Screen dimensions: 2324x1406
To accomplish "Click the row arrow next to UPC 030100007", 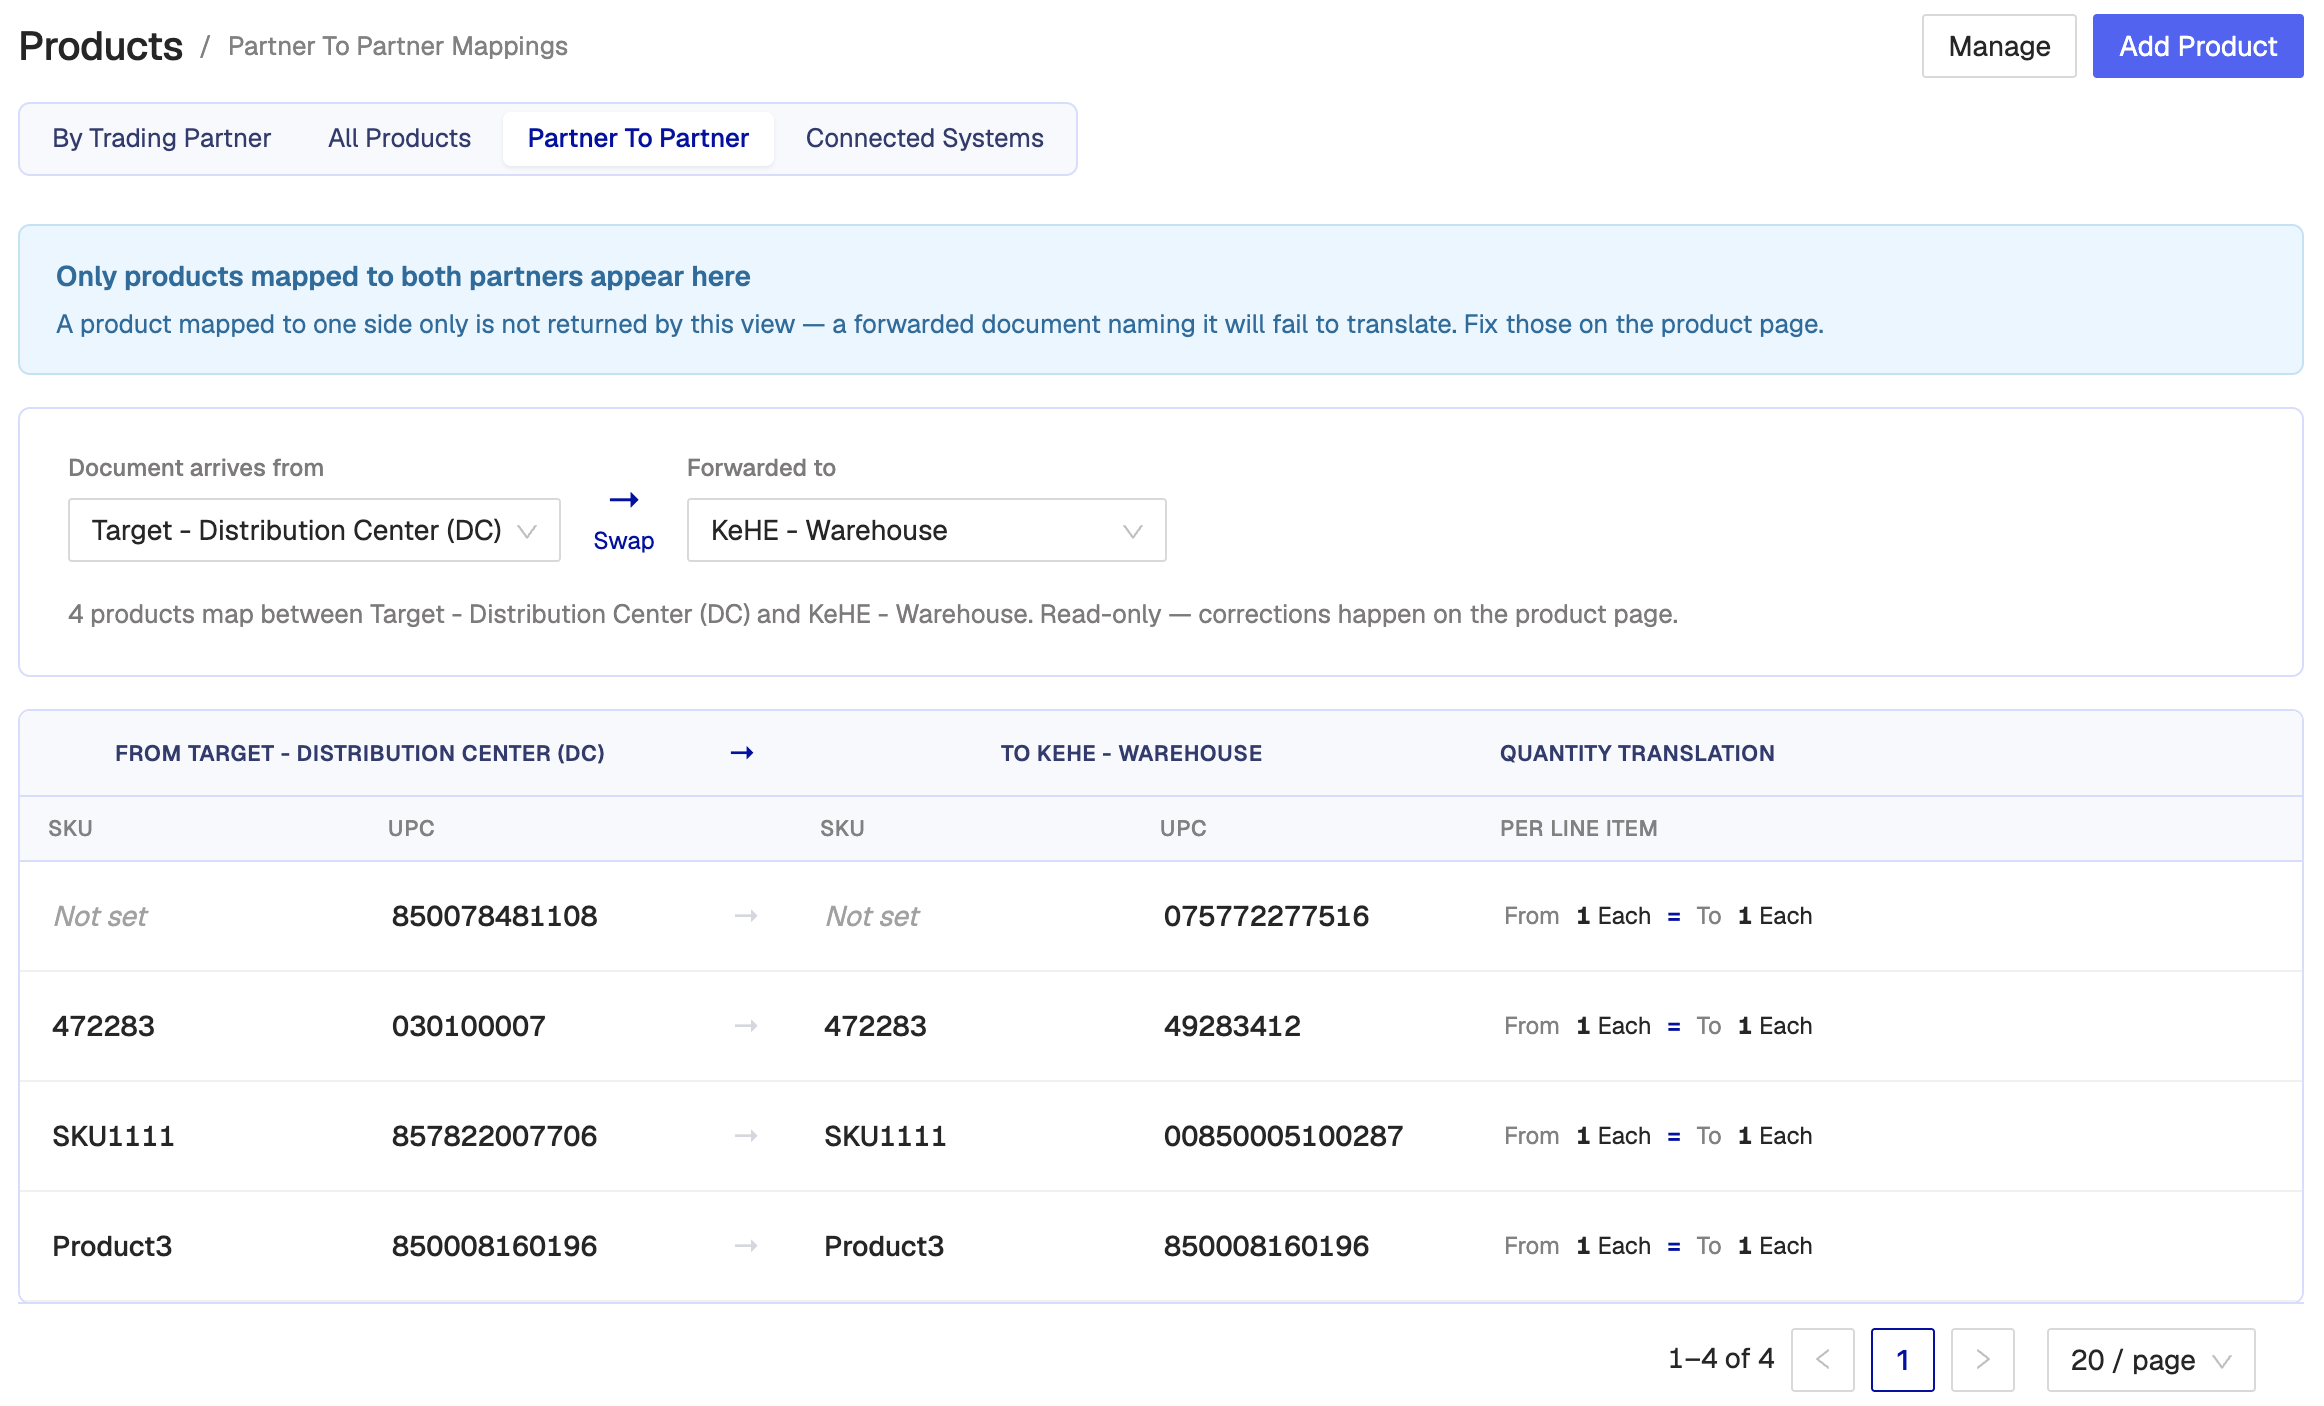I will (746, 1026).
